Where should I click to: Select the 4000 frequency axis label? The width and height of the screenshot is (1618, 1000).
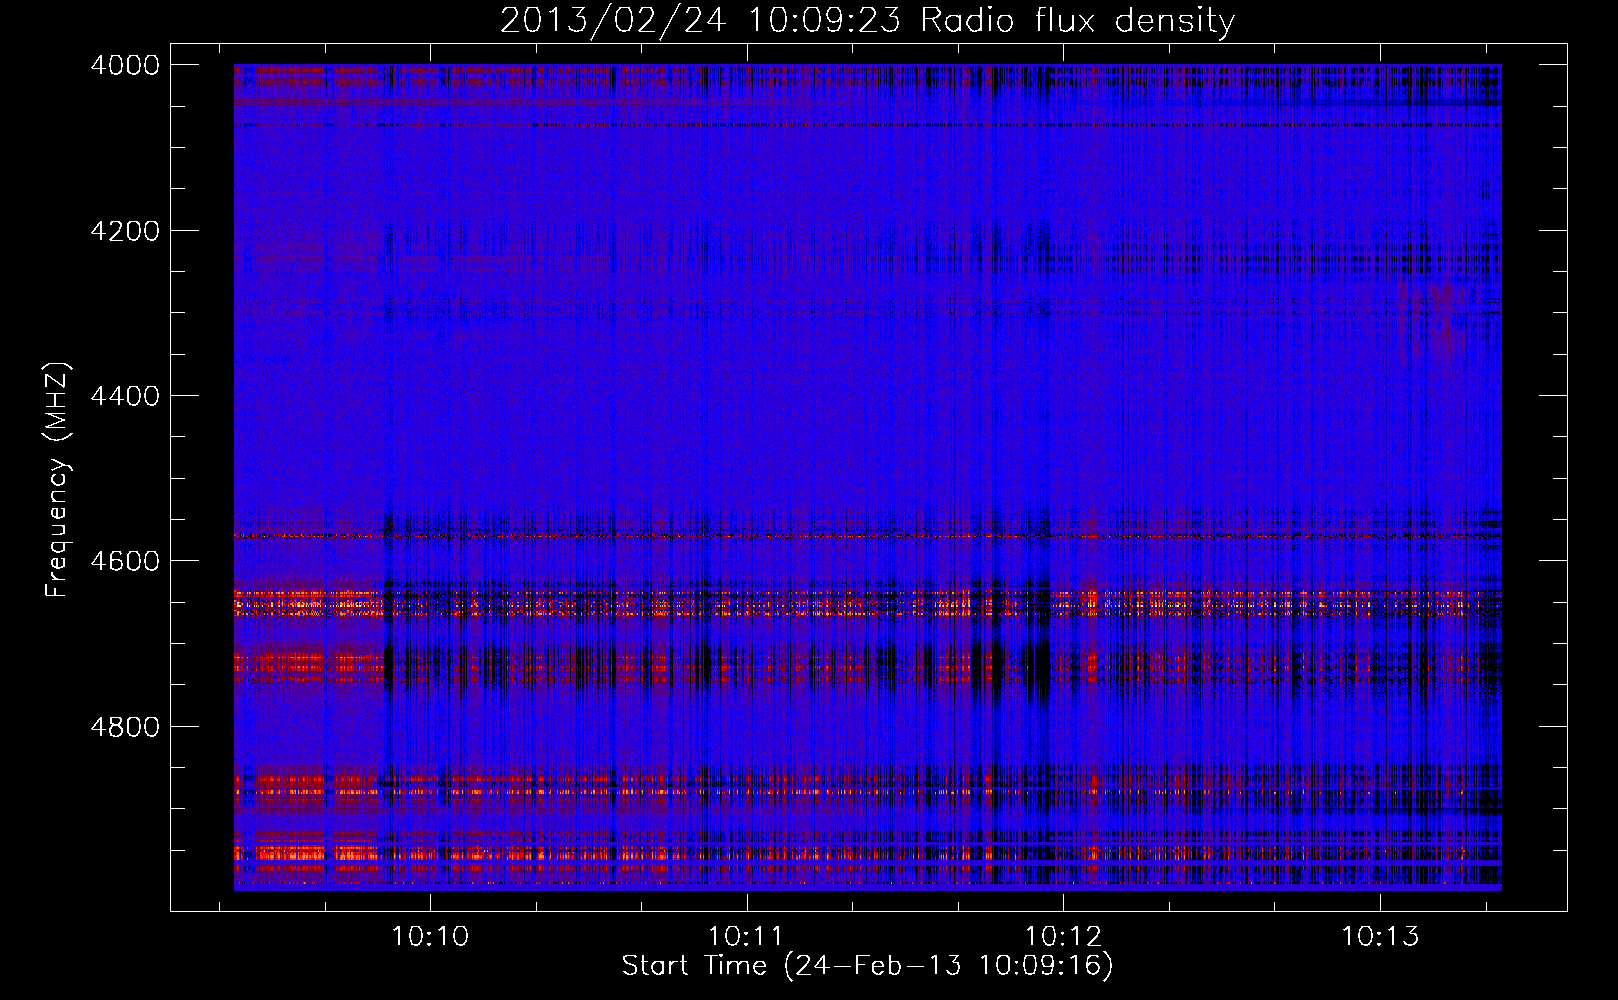tap(125, 65)
